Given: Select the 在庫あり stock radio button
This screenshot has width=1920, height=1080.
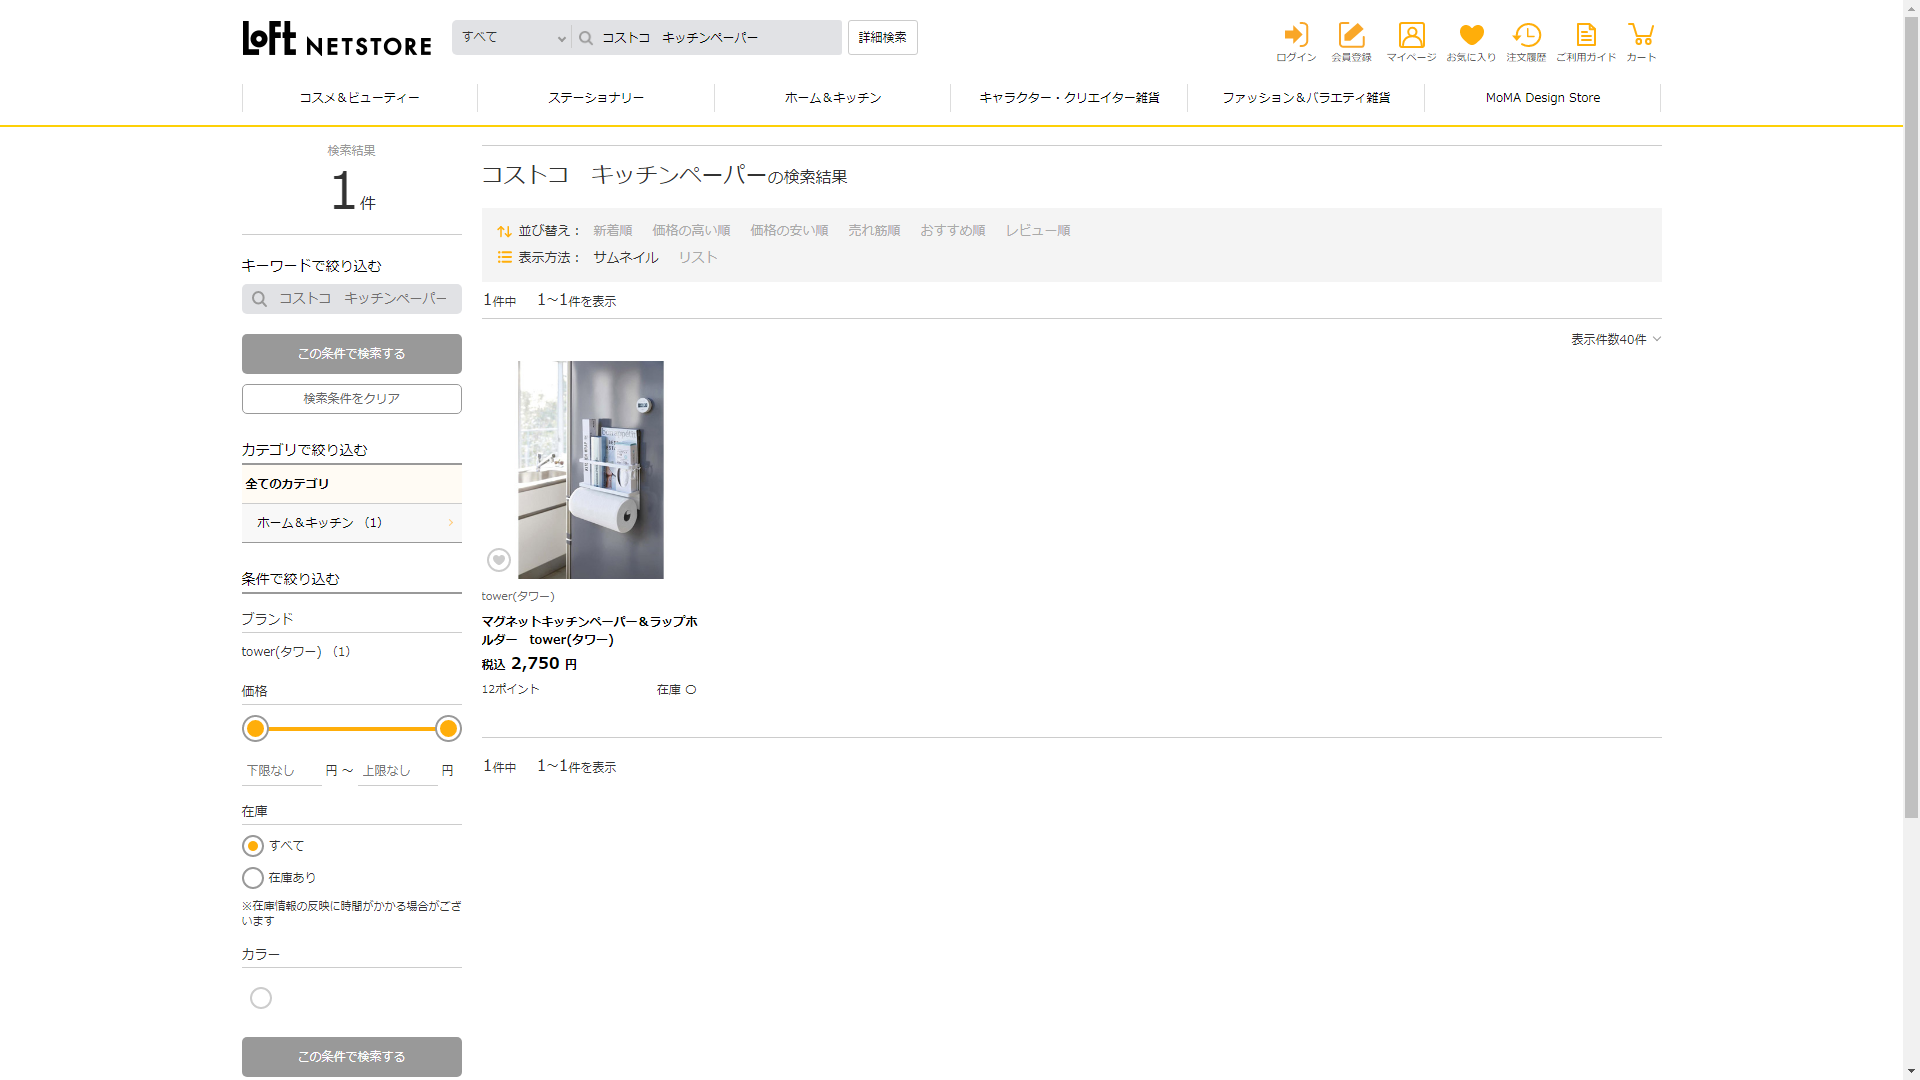Looking at the screenshot, I should pos(253,878).
